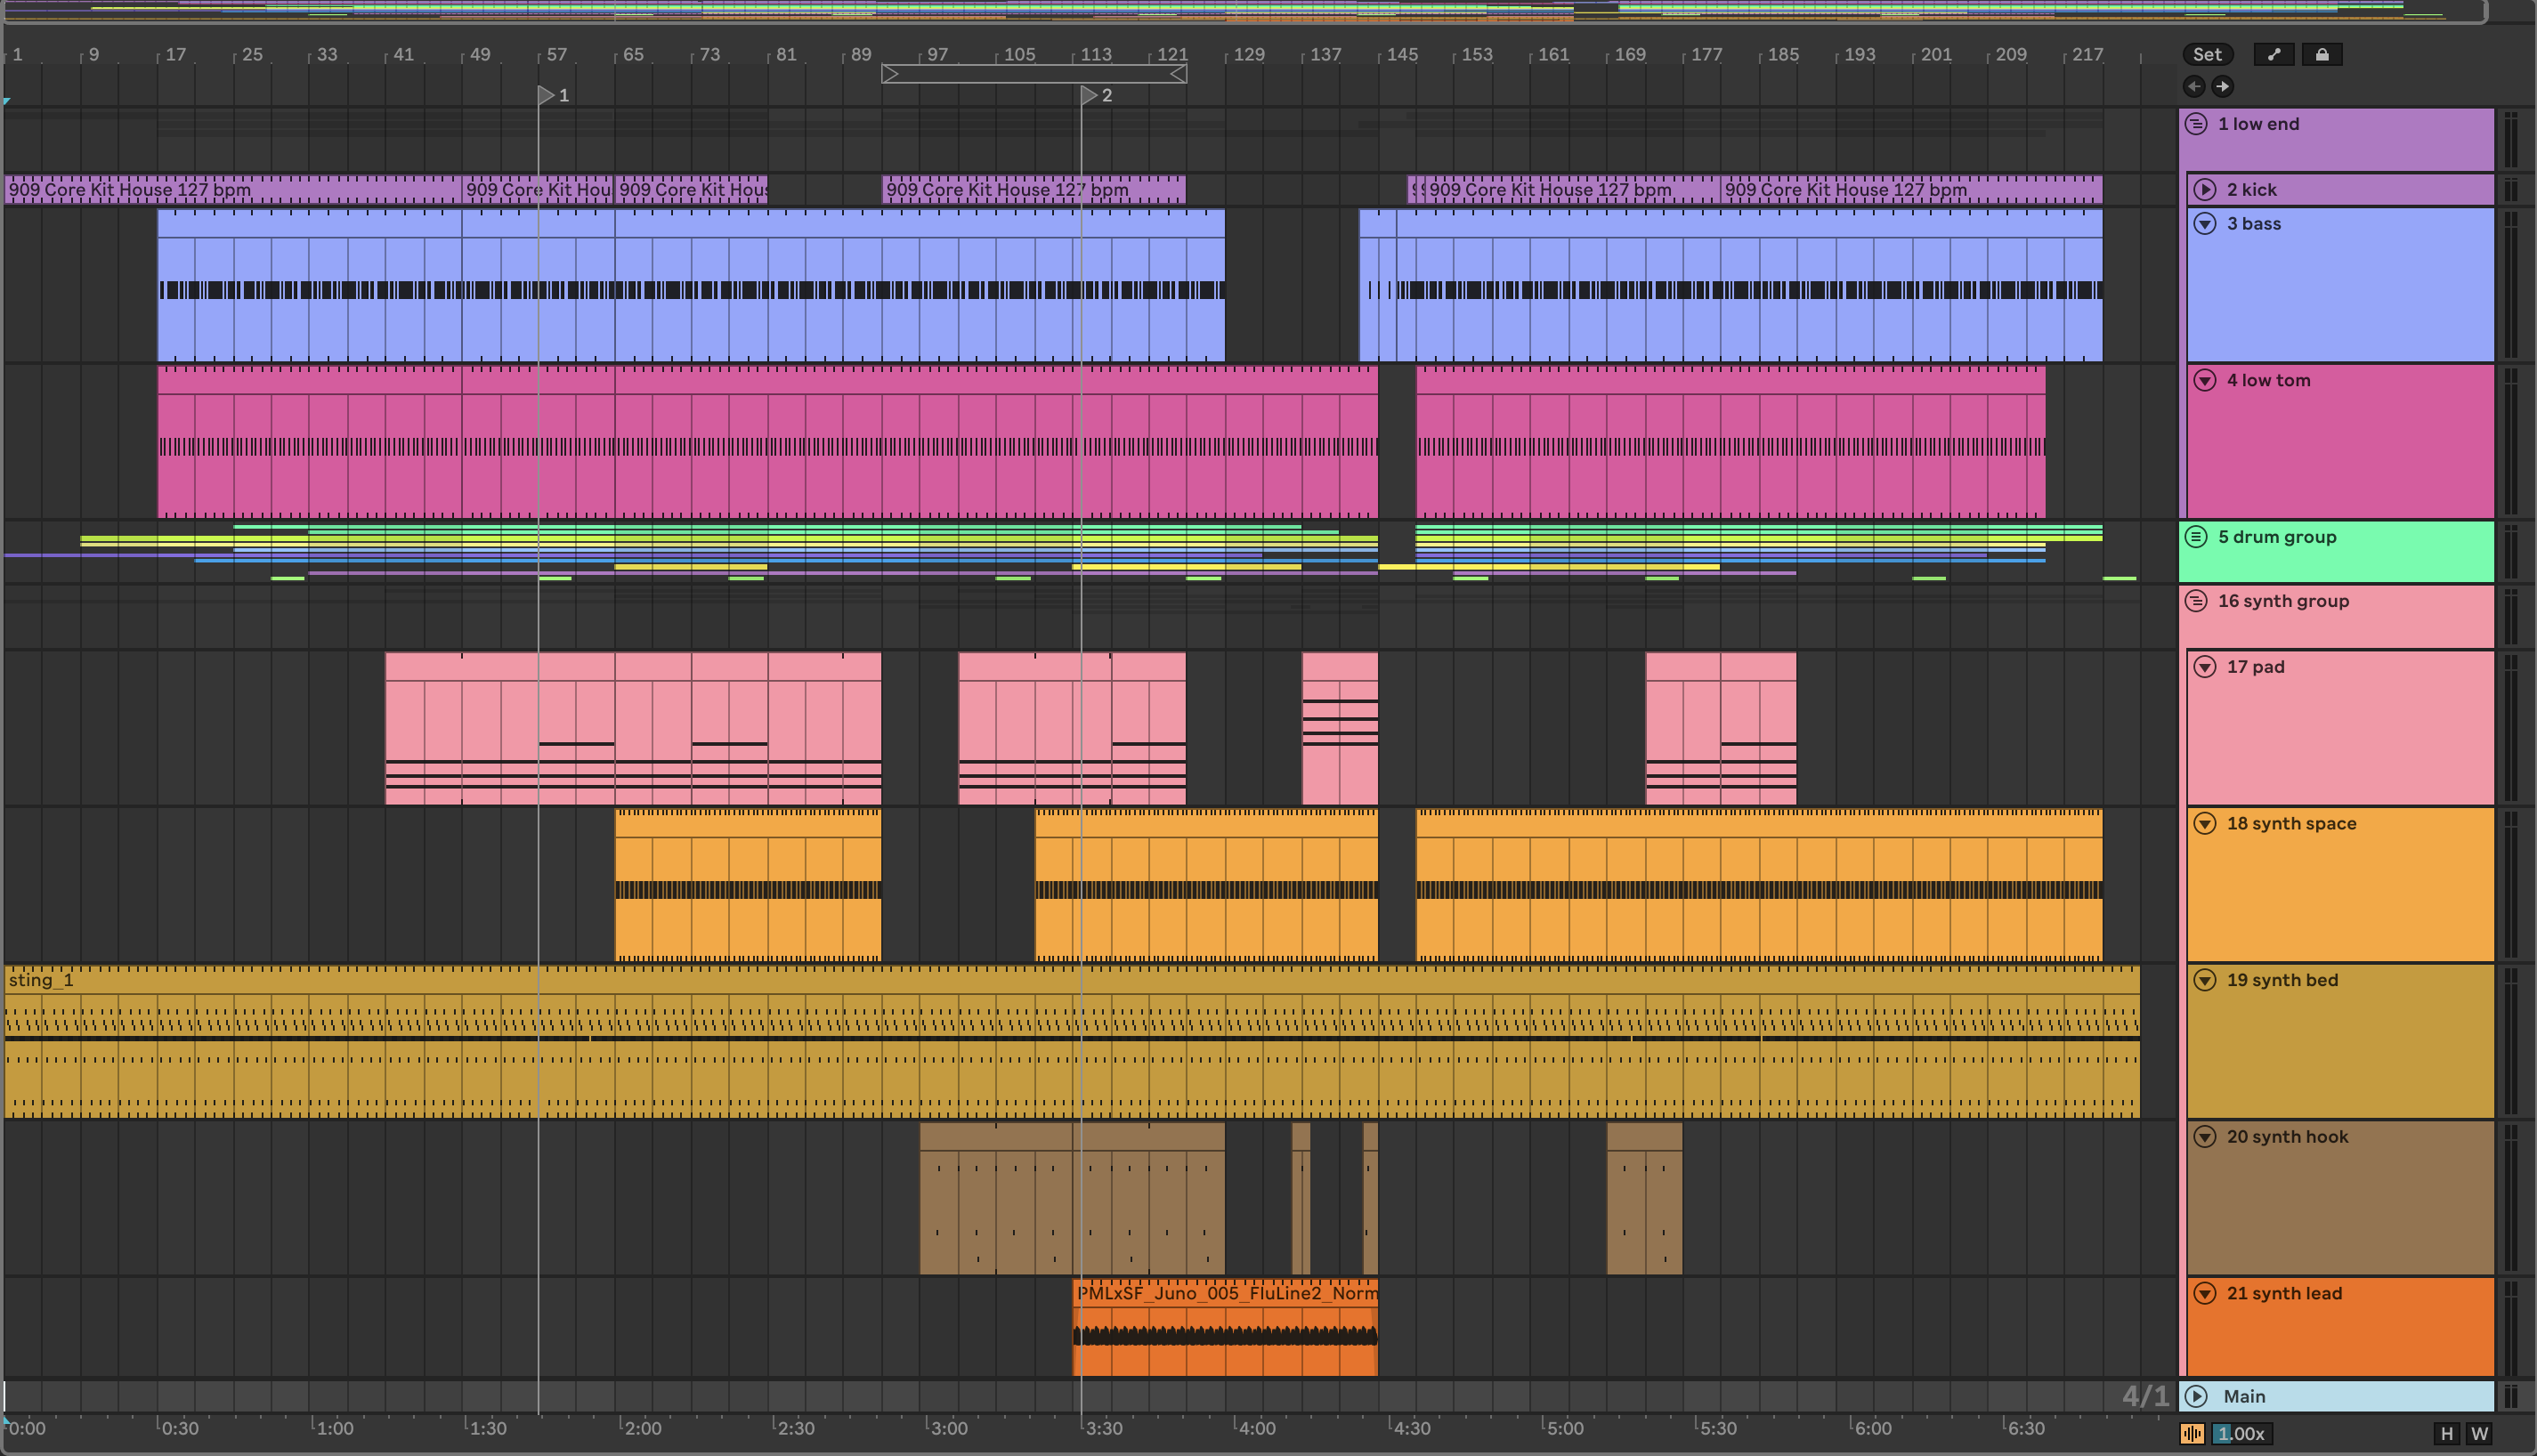Unfold the 2 kick track
This screenshot has height=1456, width=2537.
point(2205,190)
